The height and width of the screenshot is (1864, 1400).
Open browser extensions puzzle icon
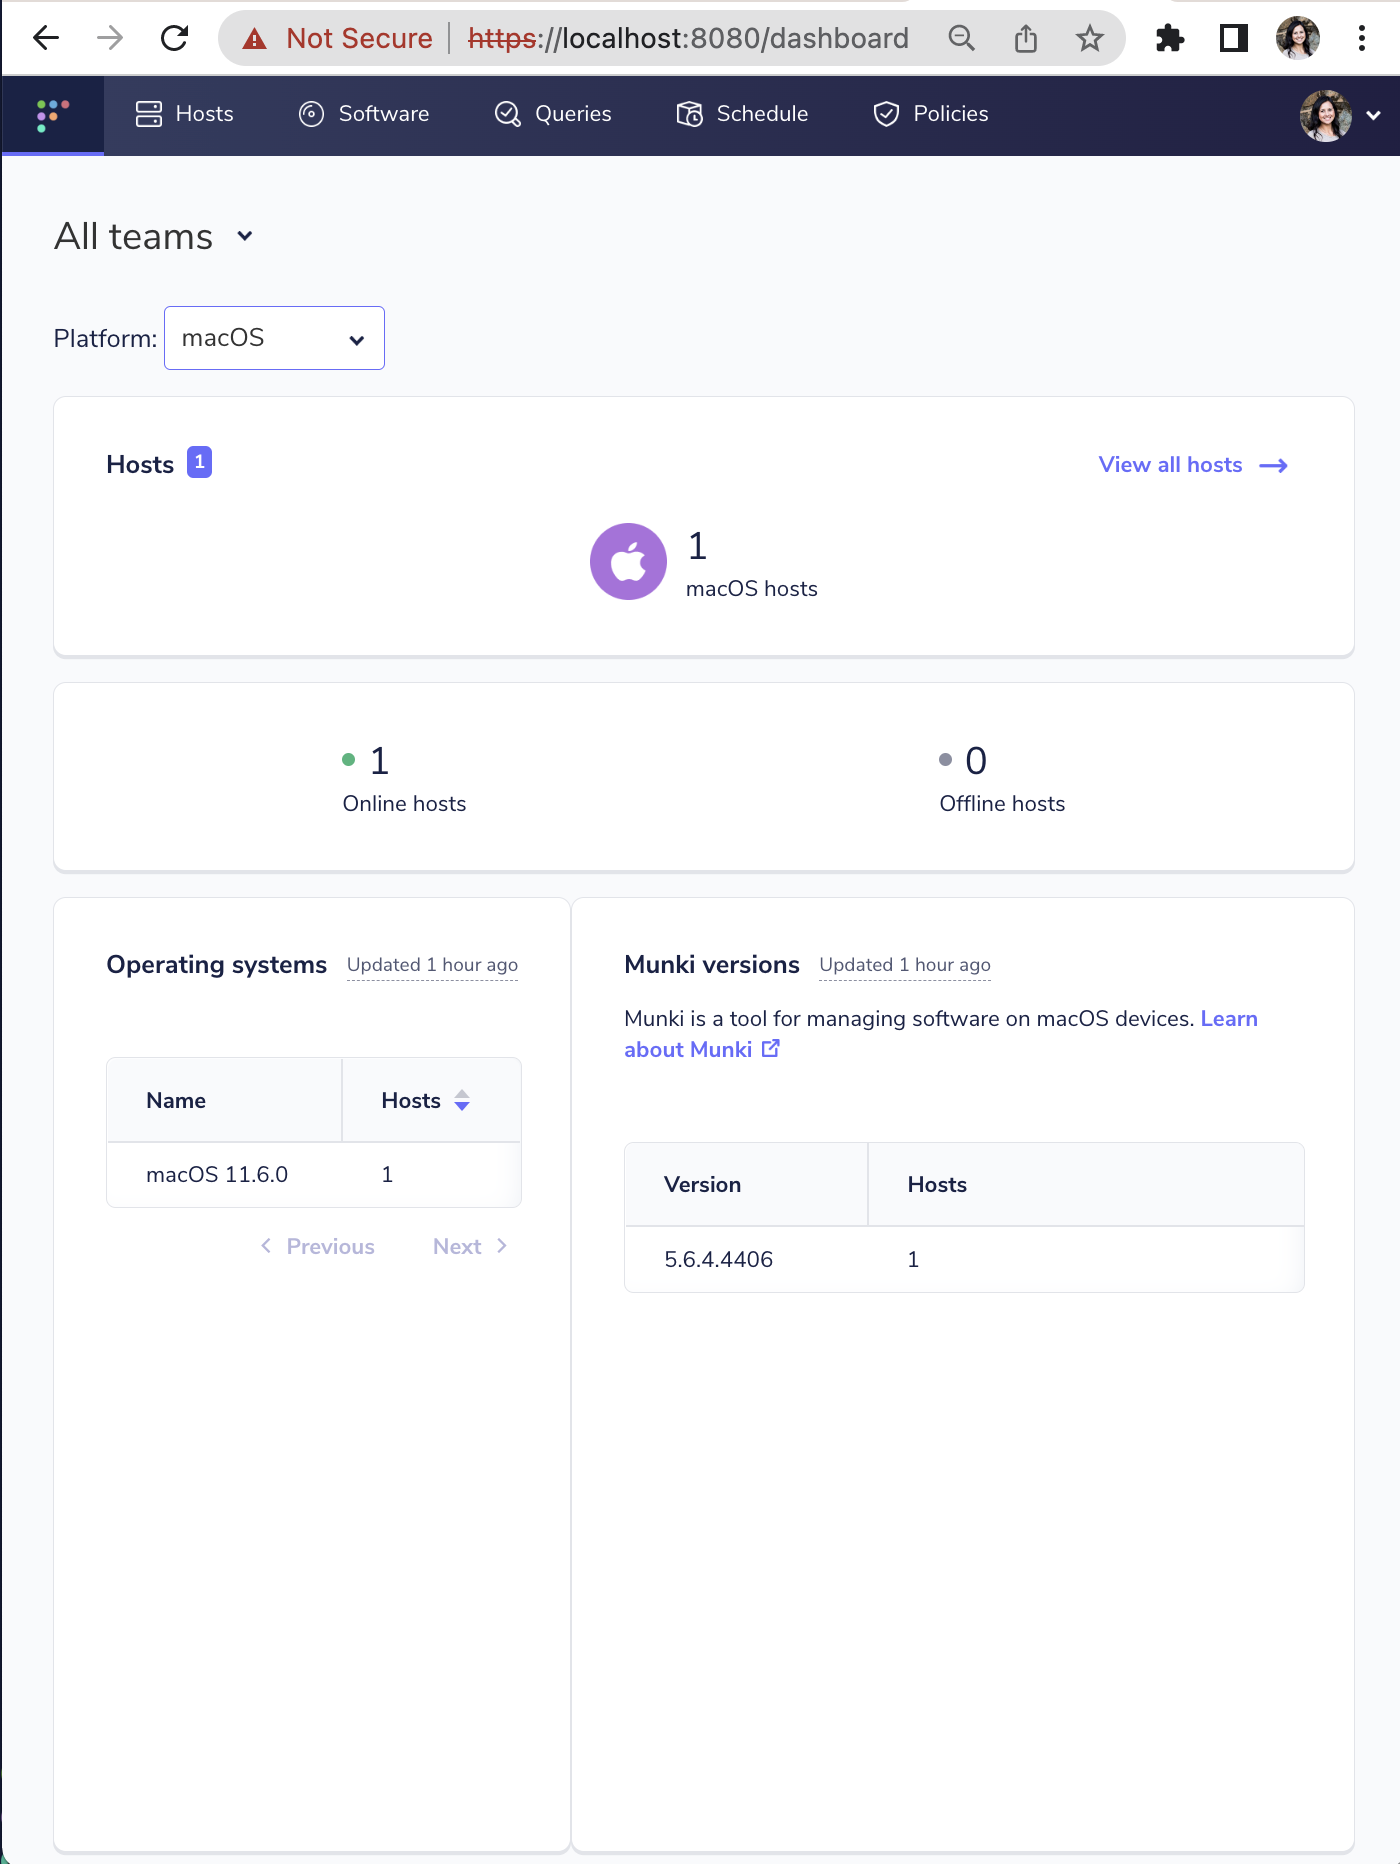pyautogui.click(x=1169, y=39)
